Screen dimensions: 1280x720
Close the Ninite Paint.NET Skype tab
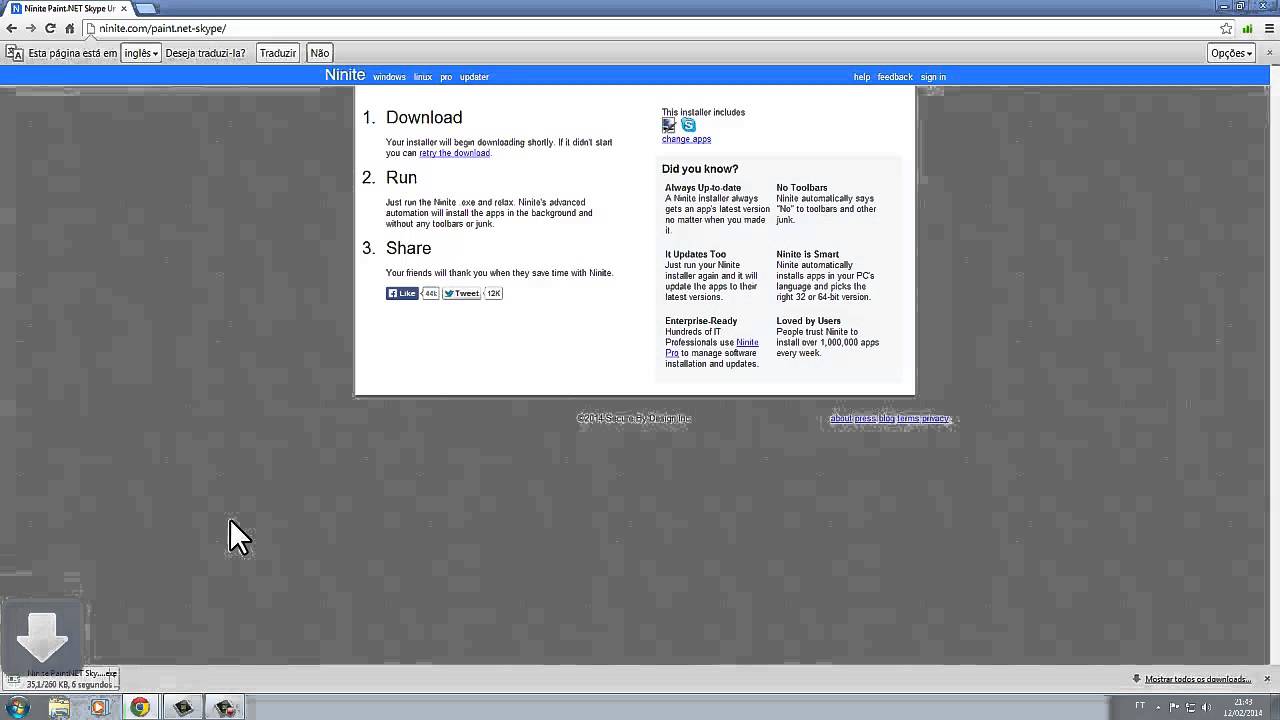tap(124, 8)
